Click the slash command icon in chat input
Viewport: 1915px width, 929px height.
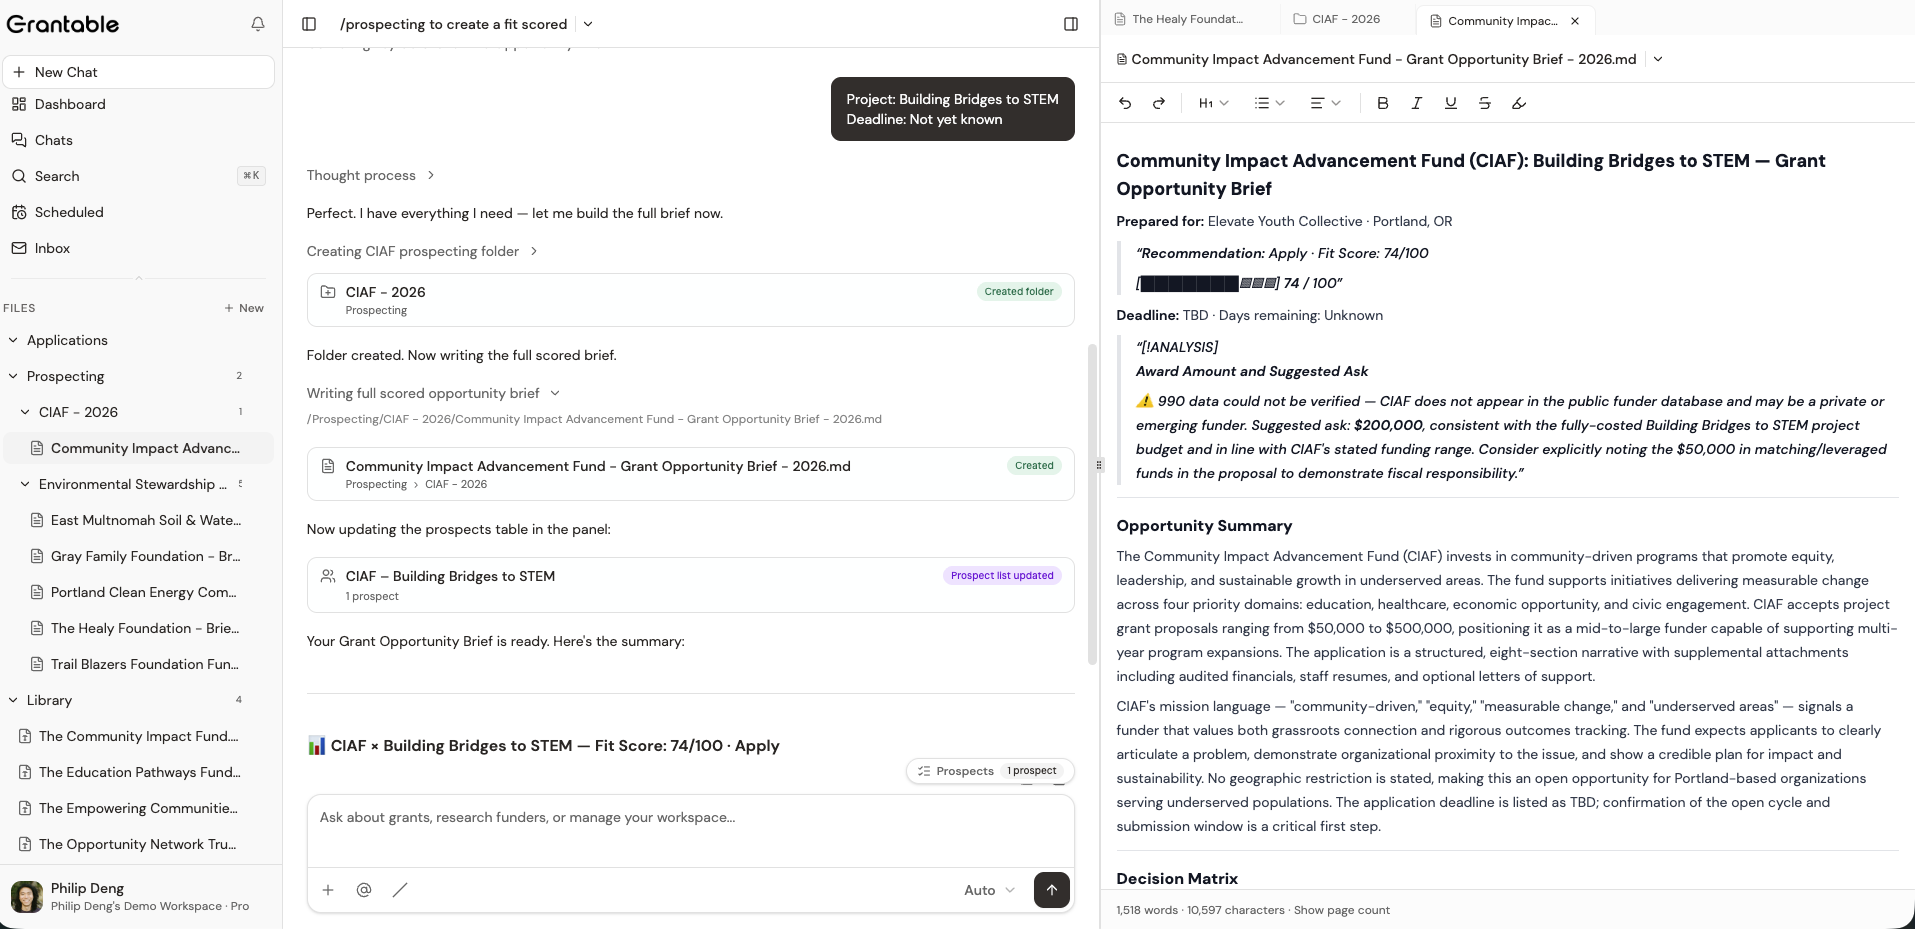[400, 890]
